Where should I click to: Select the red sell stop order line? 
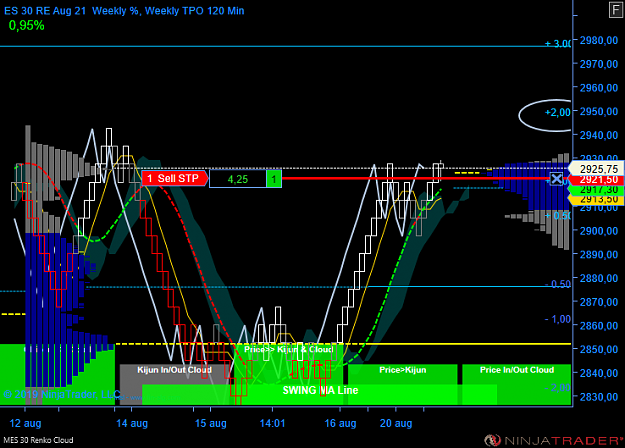[x=415, y=178]
